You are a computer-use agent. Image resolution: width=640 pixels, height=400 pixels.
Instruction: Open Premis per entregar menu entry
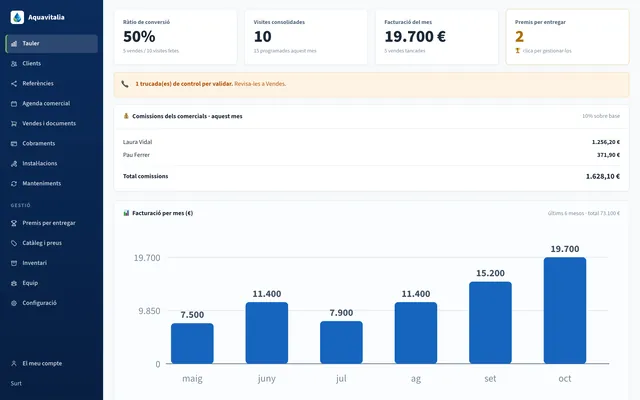pyautogui.click(x=52, y=223)
